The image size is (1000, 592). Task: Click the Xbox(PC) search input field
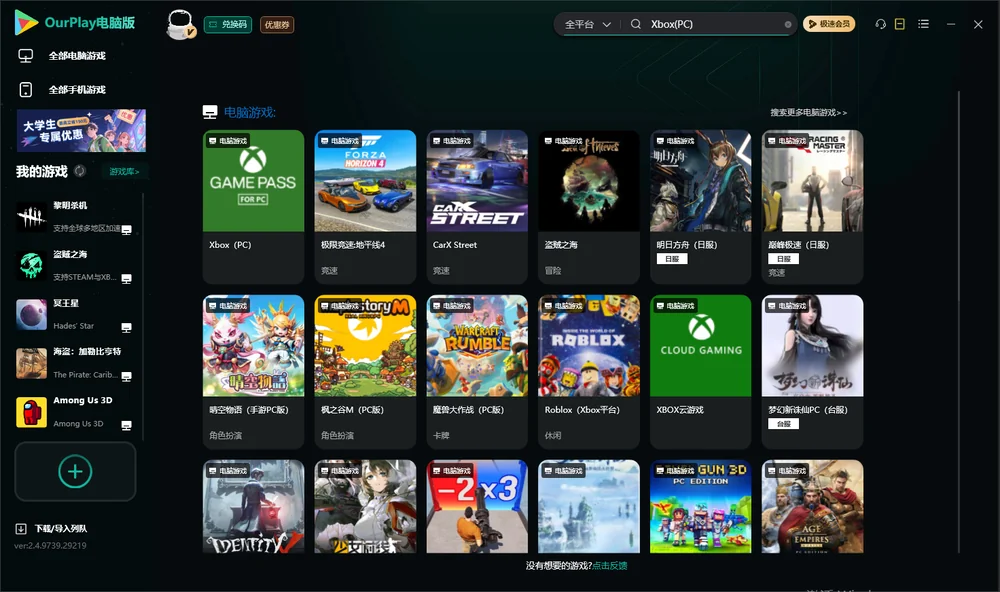point(716,24)
